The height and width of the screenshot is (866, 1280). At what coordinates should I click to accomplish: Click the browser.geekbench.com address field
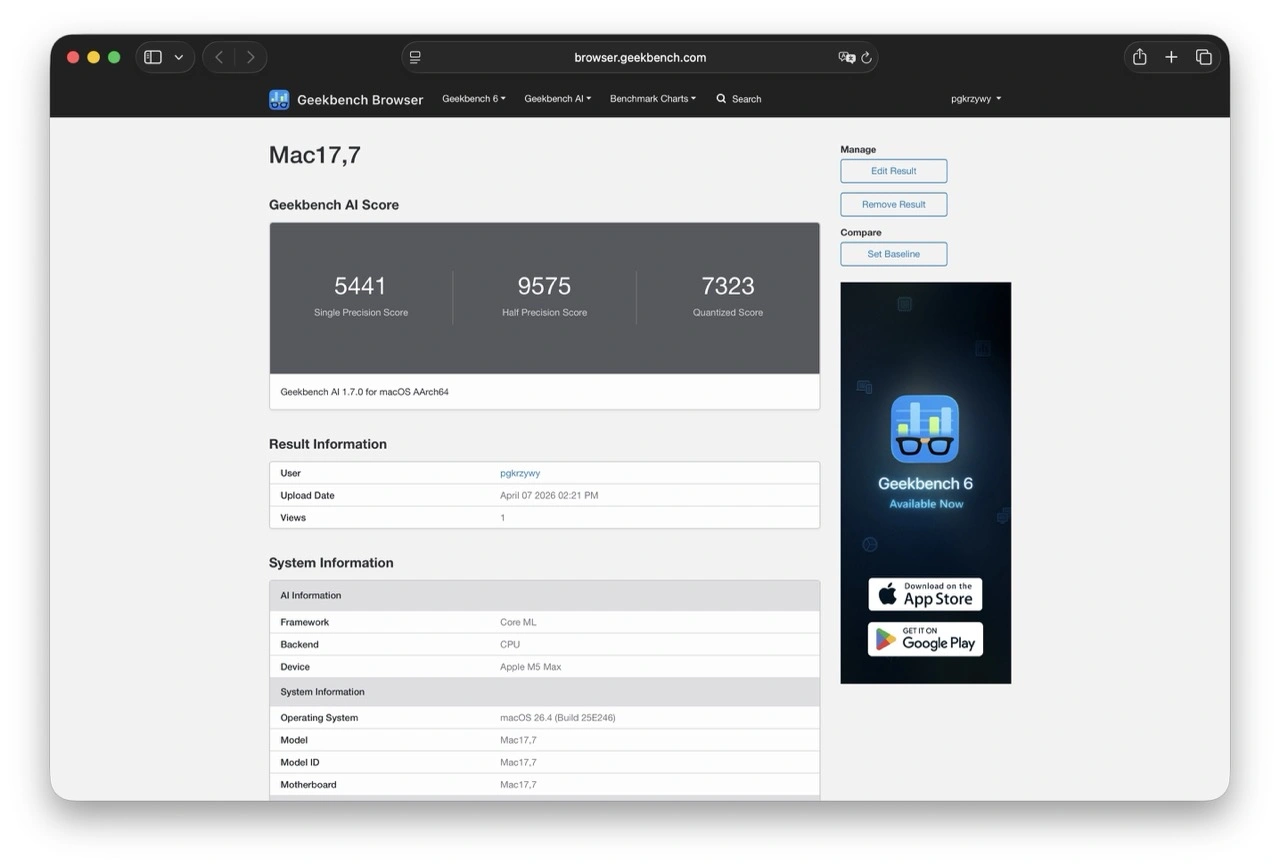tap(640, 57)
